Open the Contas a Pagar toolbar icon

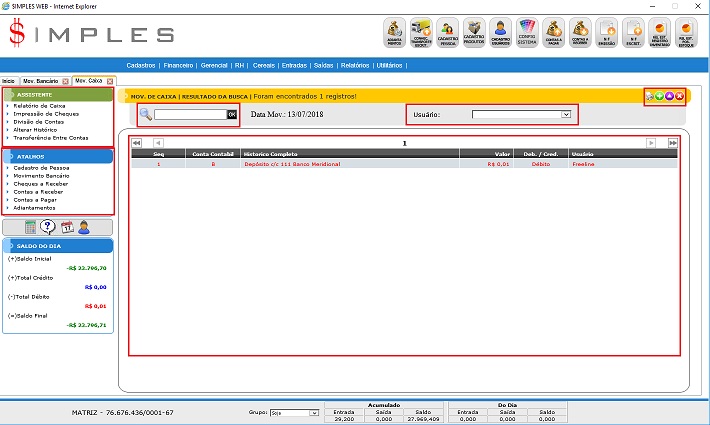tap(553, 33)
